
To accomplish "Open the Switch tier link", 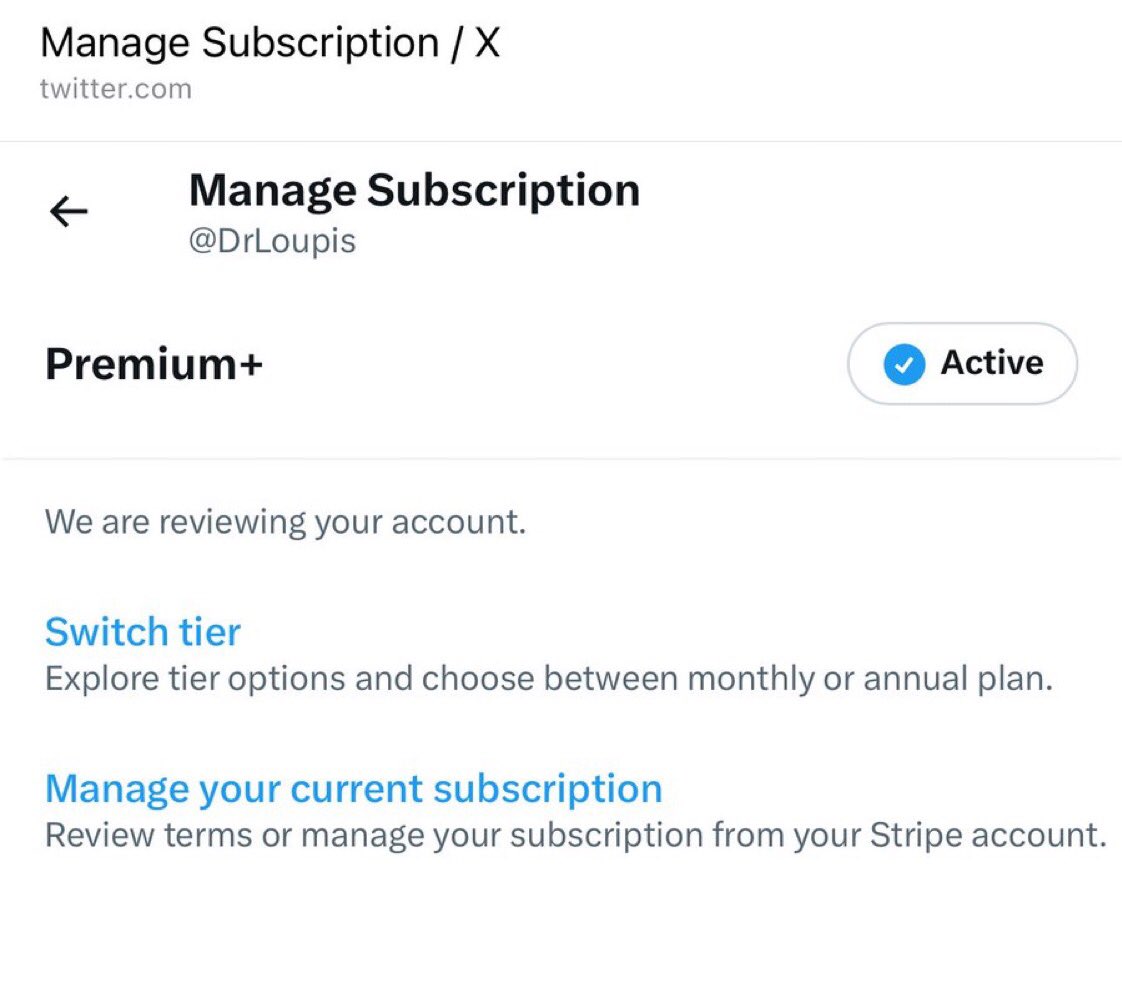I will 142,632.
